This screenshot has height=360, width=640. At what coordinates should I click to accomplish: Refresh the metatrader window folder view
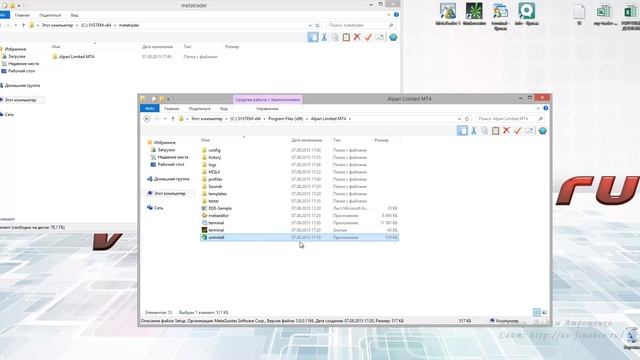(318, 25)
